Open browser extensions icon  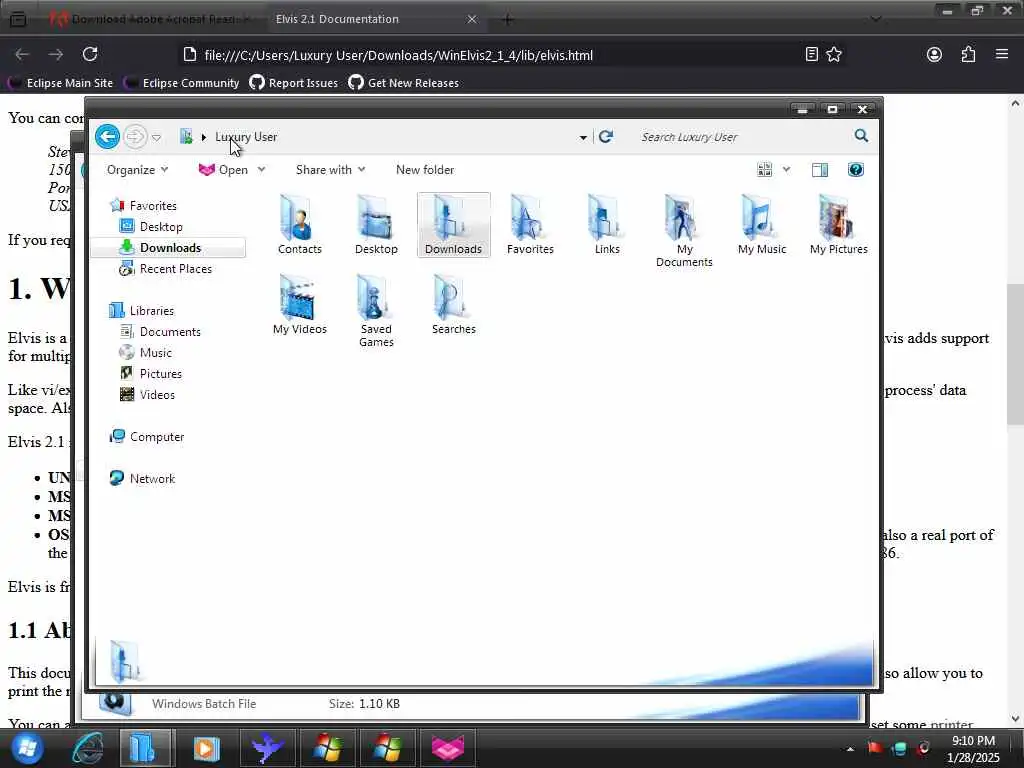pyautogui.click(x=968, y=55)
